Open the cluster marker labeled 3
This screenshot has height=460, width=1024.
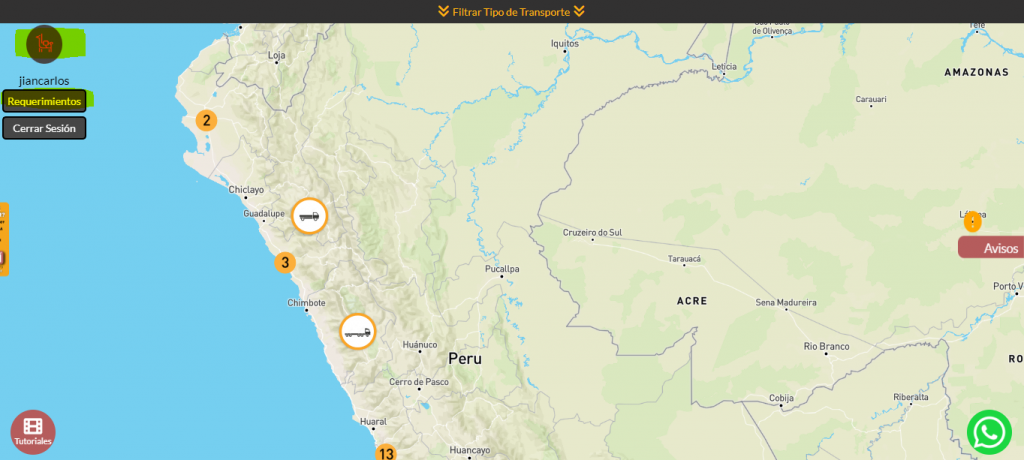pyautogui.click(x=285, y=263)
